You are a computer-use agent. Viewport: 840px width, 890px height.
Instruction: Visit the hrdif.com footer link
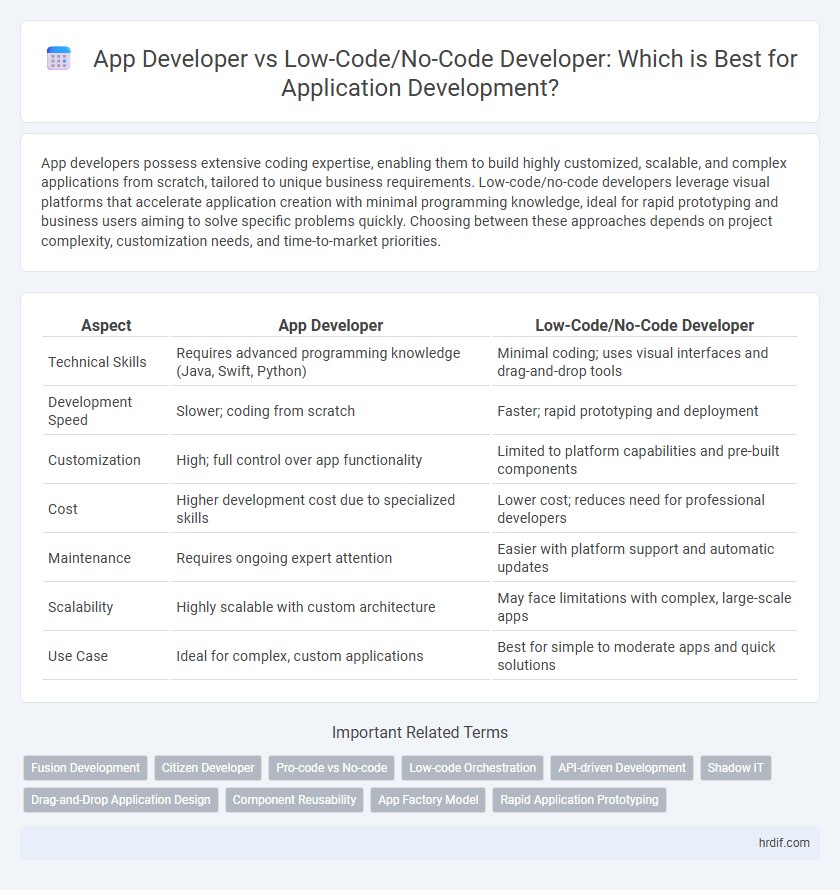(784, 843)
